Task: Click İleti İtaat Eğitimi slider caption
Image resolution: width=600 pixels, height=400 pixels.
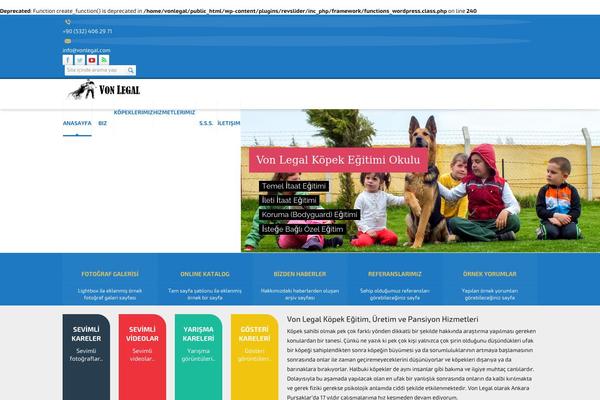Action: click(289, 200)
